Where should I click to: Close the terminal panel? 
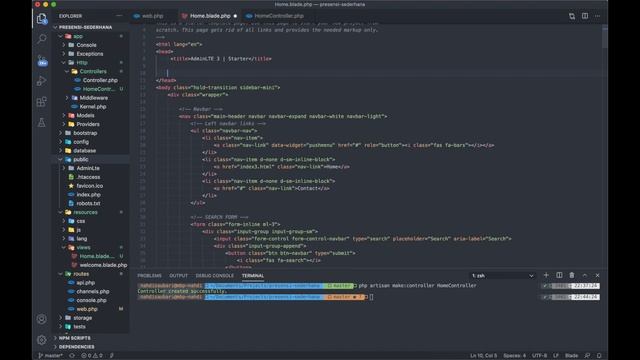coord(598,275)
